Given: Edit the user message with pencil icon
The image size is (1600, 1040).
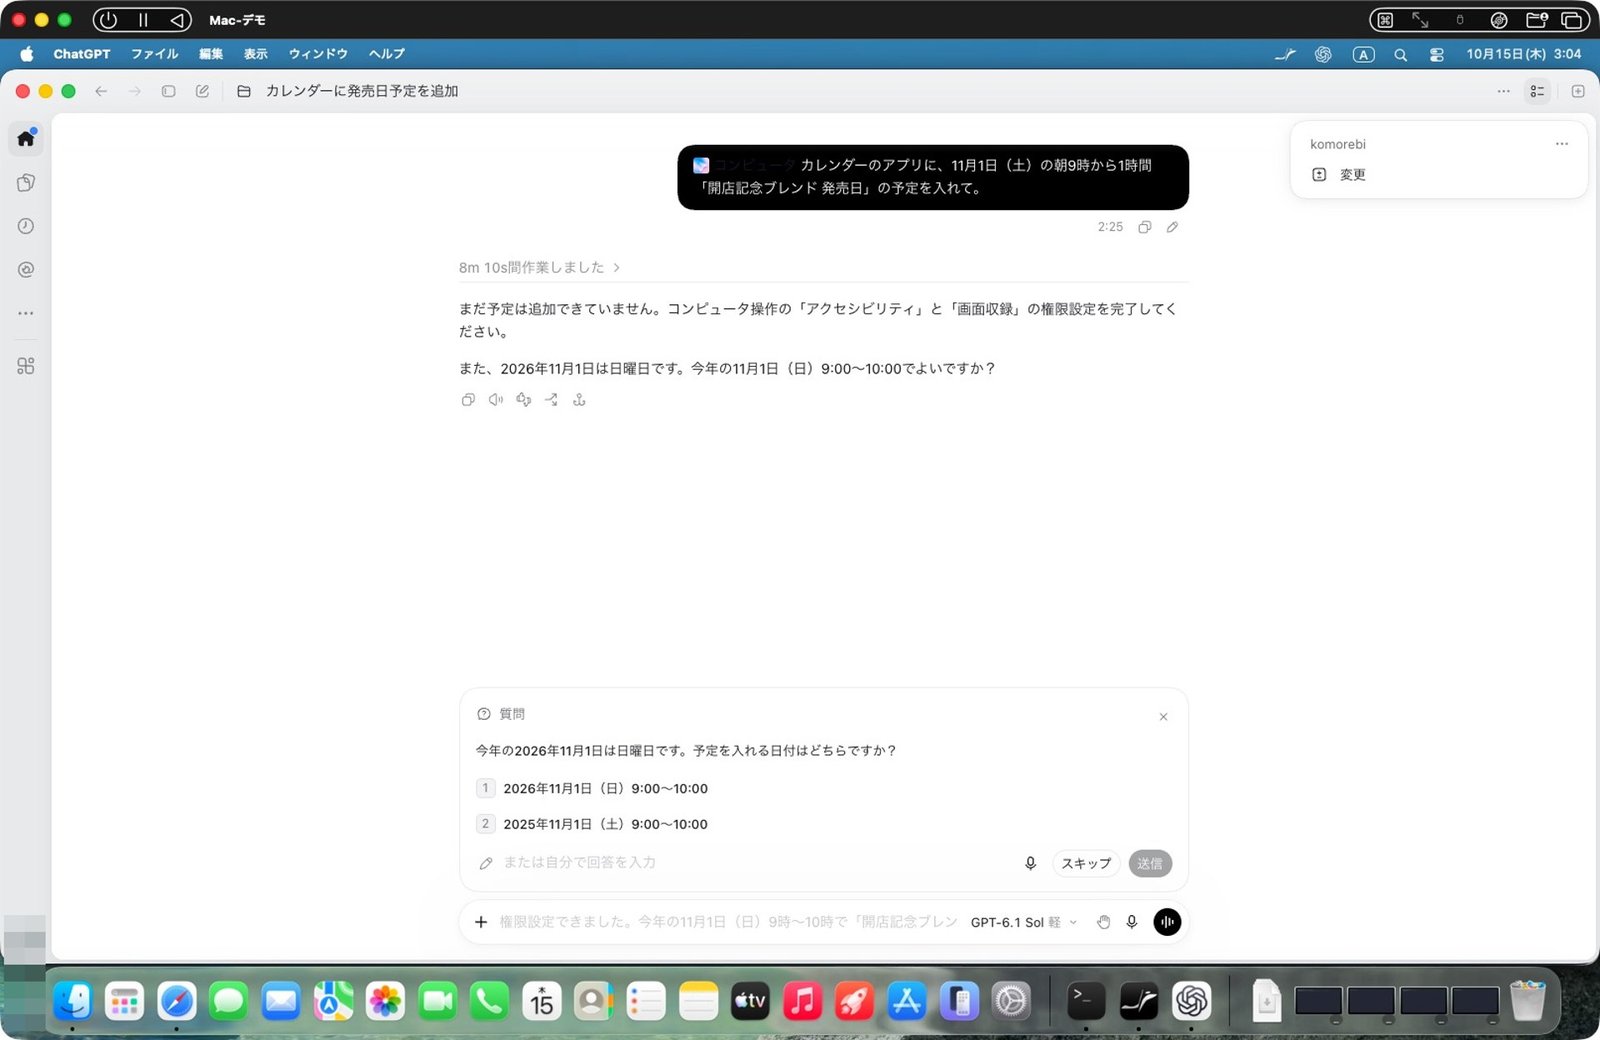Looking at the screenshot, I should [x=1172, y=227].
